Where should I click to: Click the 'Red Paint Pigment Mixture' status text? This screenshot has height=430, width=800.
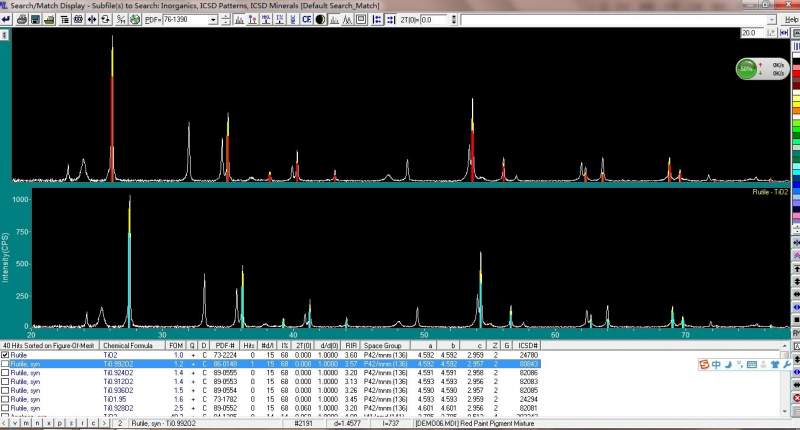click(497, 423)
